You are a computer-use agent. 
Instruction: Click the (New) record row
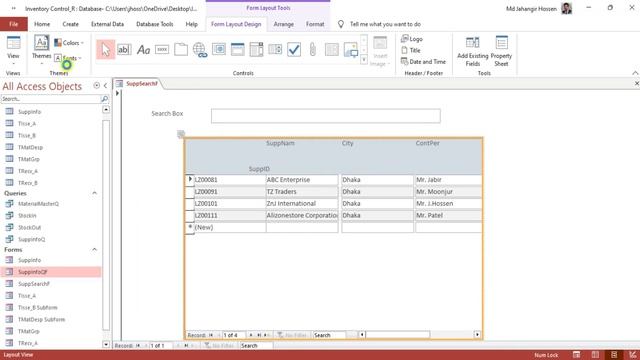point(334,227)
